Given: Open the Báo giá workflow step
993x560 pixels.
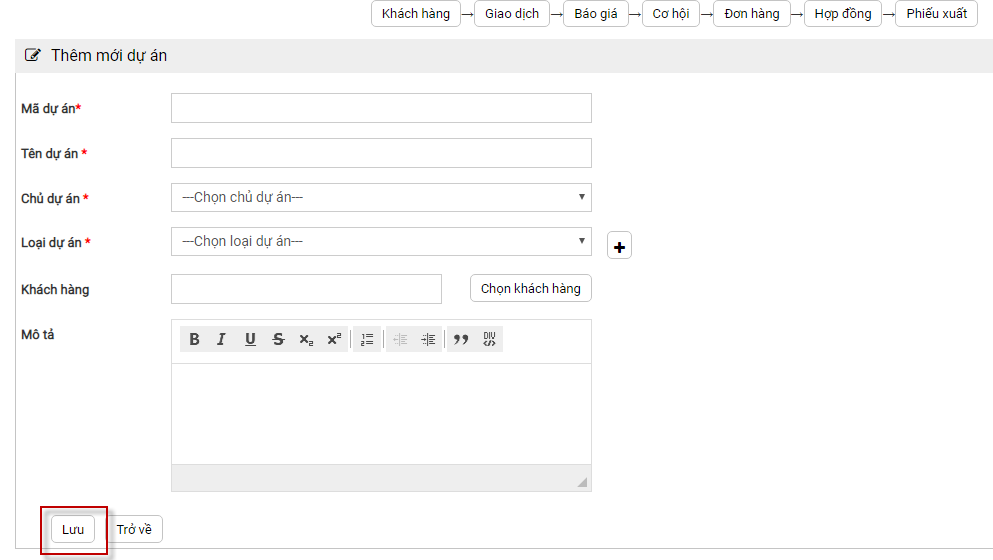Looking at the screenshot, I should [x=596, y=14].
